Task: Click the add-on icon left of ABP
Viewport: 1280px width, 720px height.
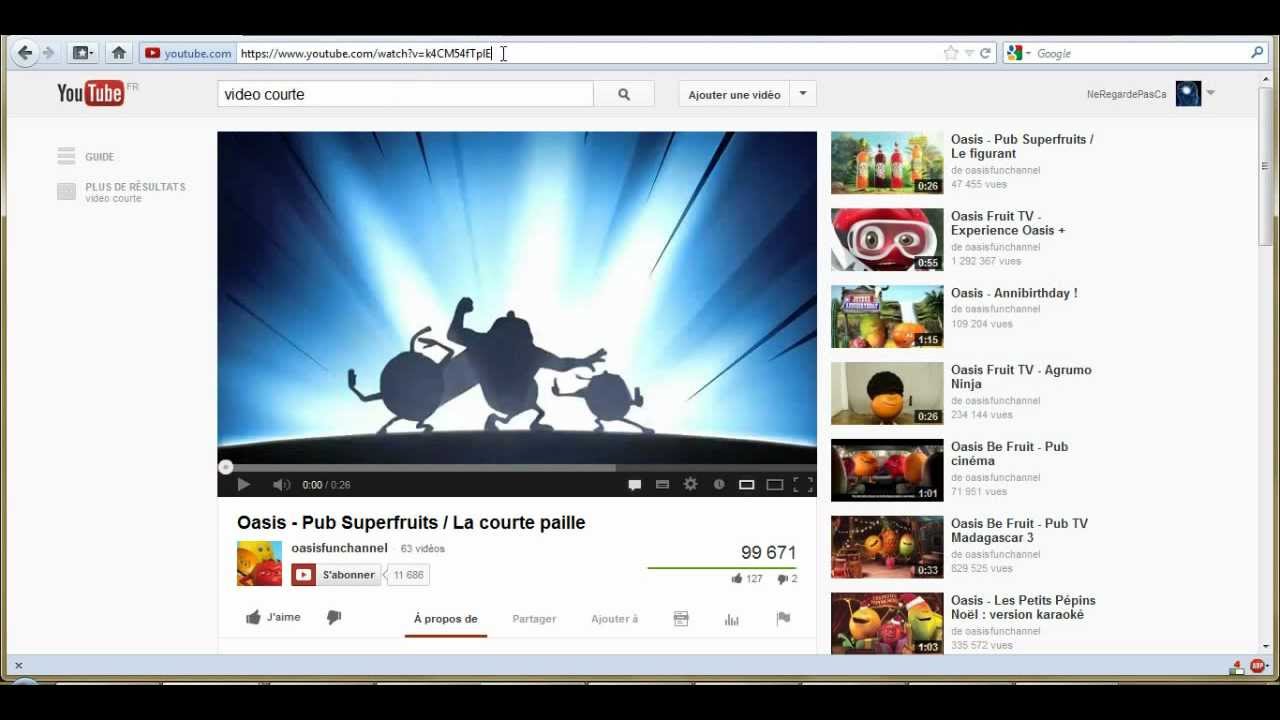Action: [x=1237, y=666]
